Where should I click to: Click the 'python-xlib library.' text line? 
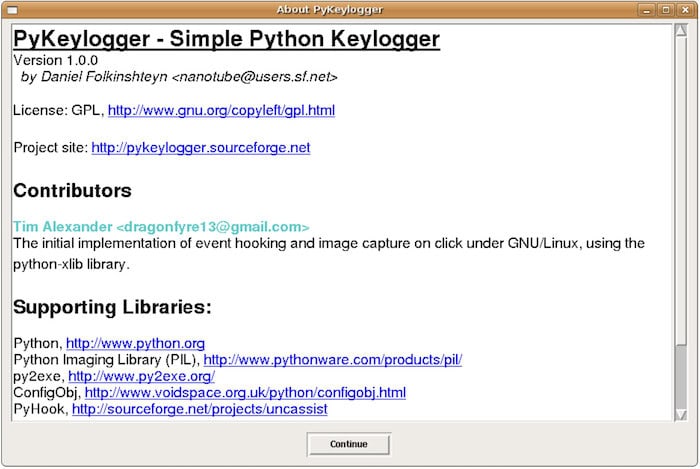[71, 265]
